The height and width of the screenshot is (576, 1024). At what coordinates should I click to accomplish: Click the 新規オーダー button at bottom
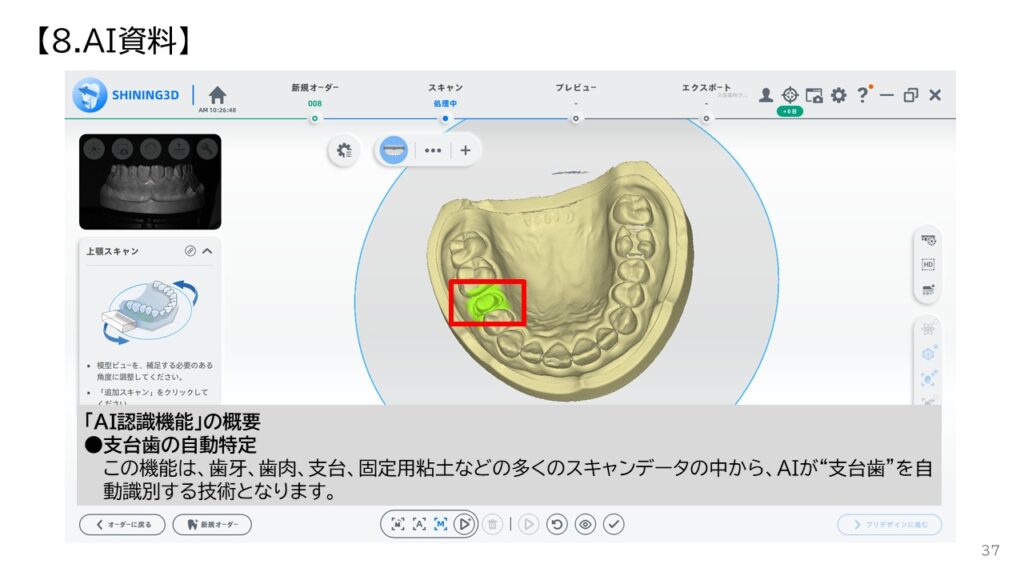tap(212, 524)
